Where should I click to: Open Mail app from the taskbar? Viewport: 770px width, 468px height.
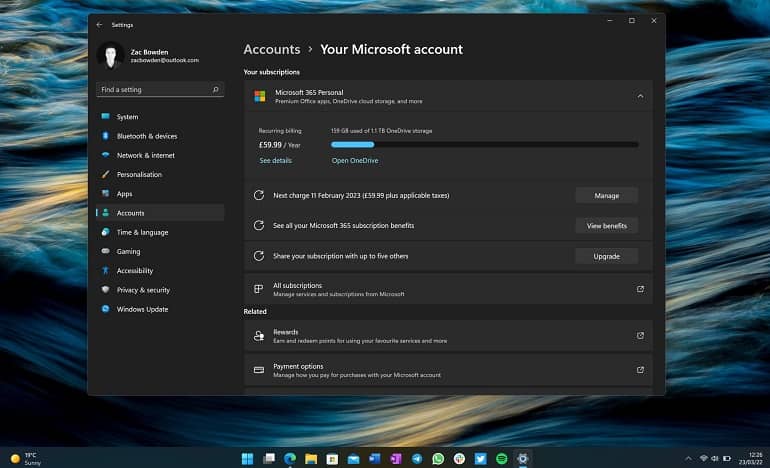point(354,459)
